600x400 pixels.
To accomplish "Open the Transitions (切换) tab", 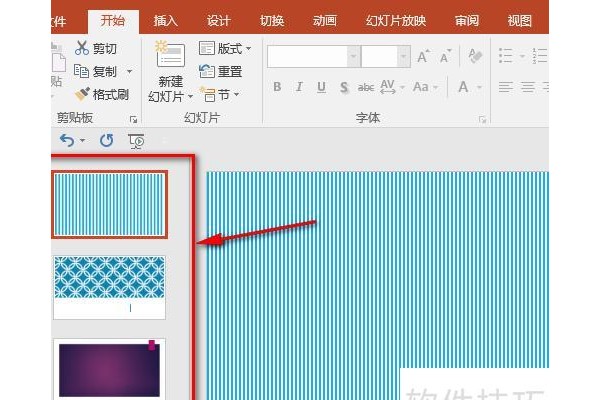I will tap(272, 21).
